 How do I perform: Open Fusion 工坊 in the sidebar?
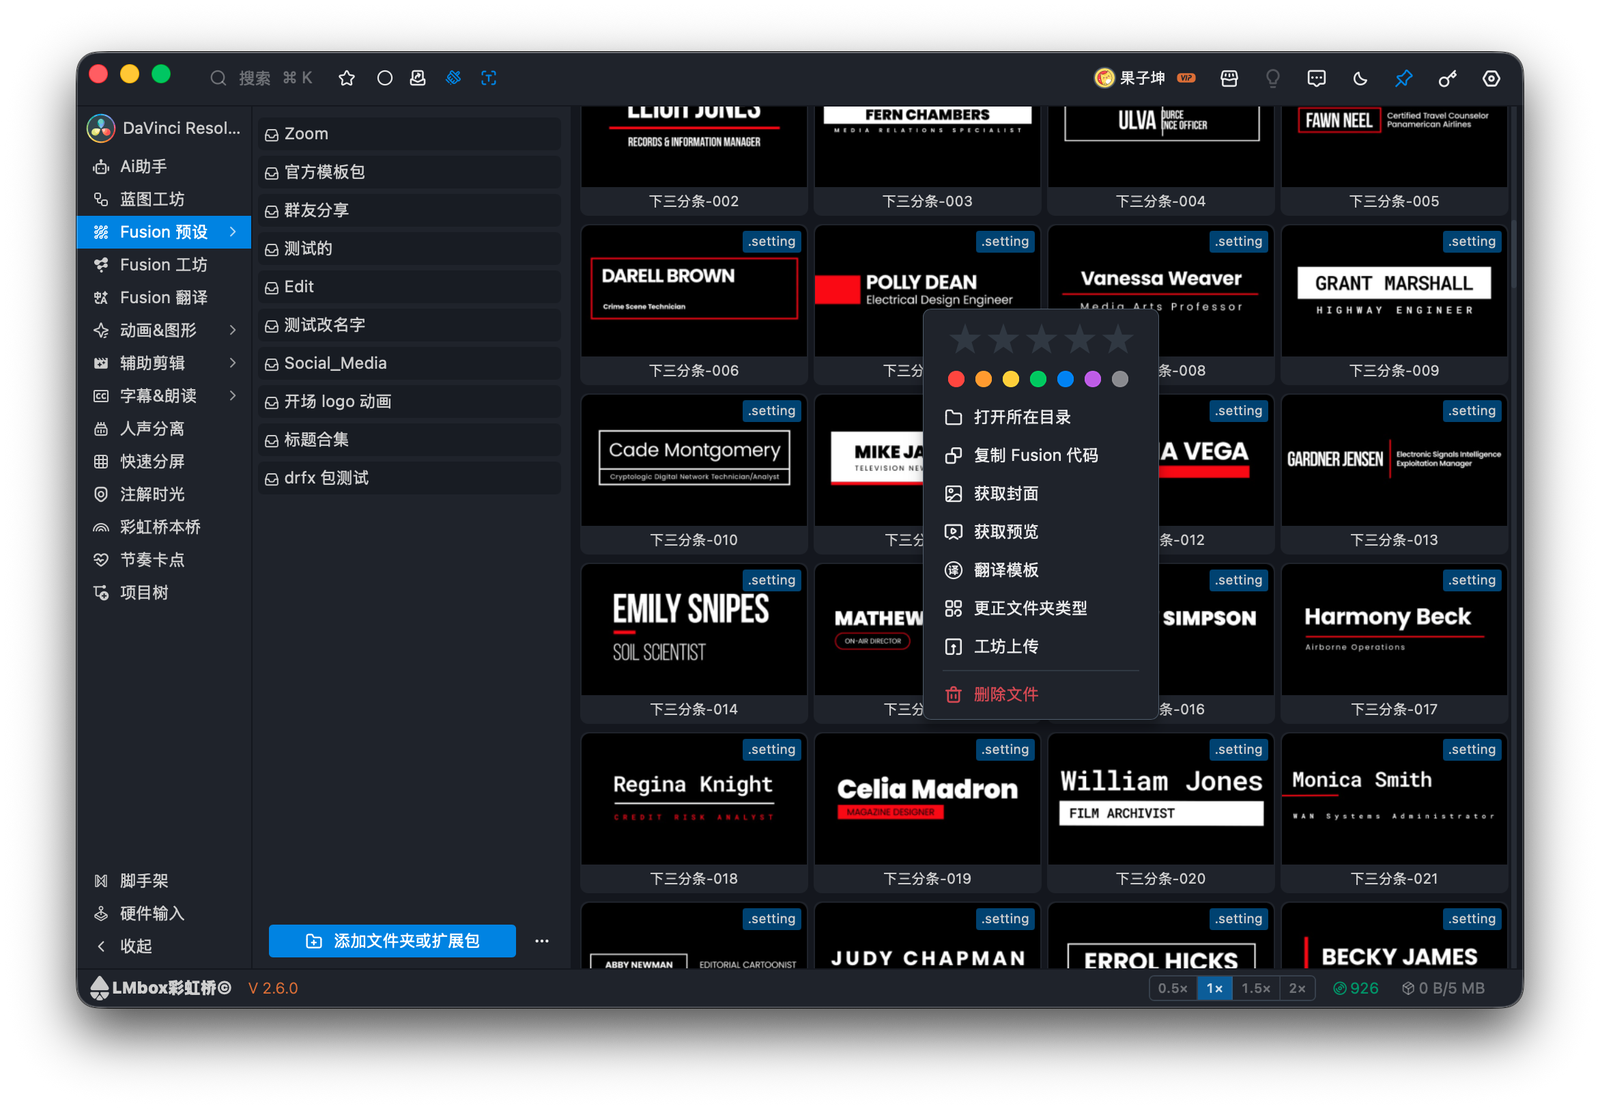tap(164, 264)
